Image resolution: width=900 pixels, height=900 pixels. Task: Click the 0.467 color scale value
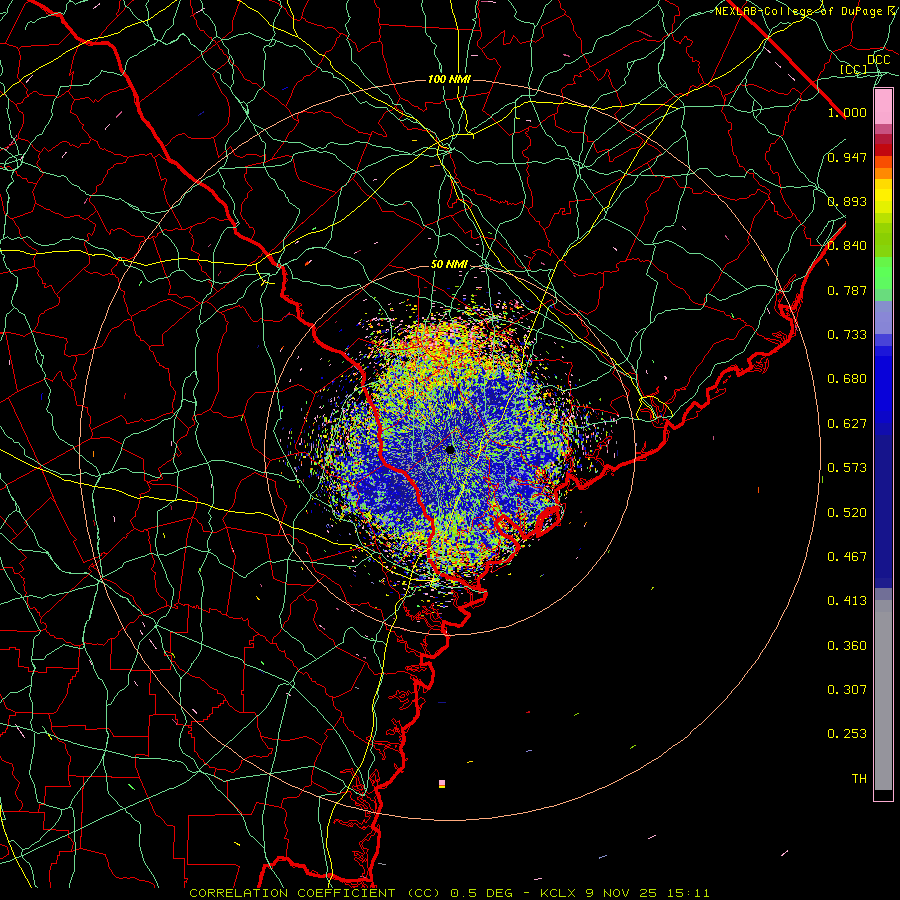pos(847,557)
